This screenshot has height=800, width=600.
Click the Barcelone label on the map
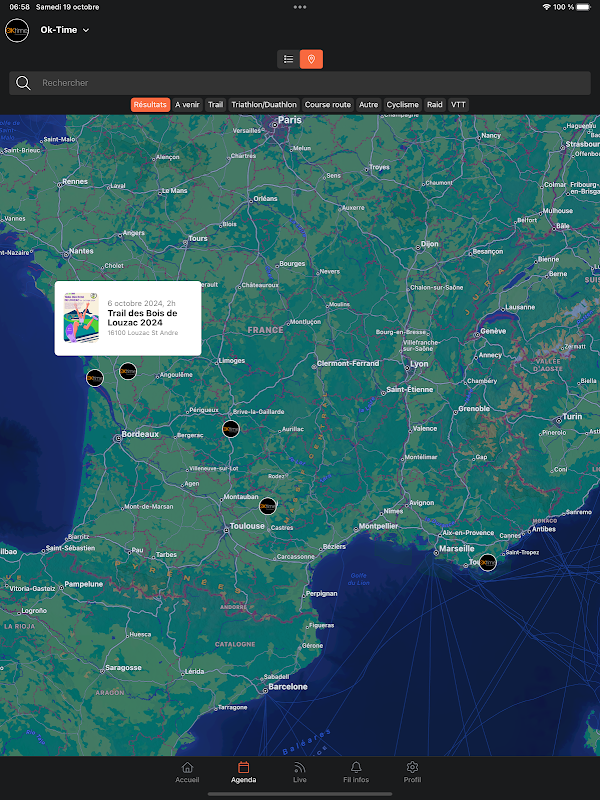288,687
